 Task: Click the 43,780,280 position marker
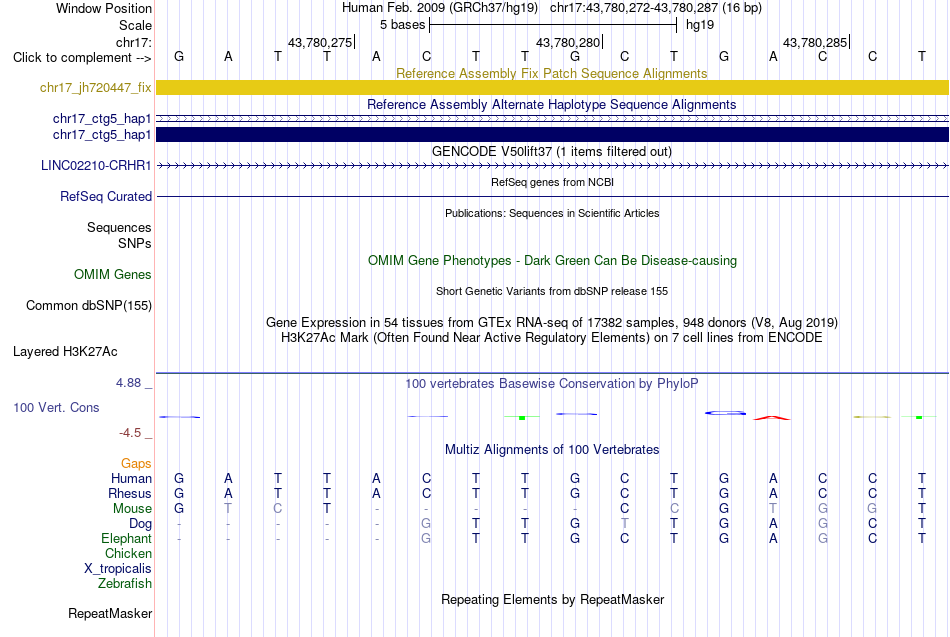point(568,42)
